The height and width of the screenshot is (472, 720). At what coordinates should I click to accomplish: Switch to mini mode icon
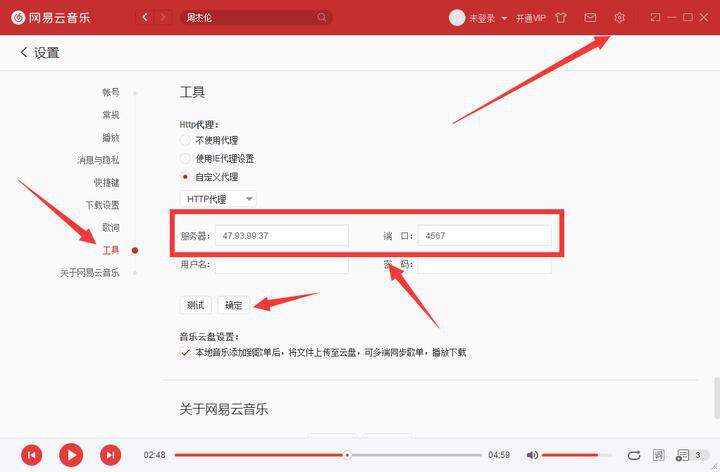655,17
